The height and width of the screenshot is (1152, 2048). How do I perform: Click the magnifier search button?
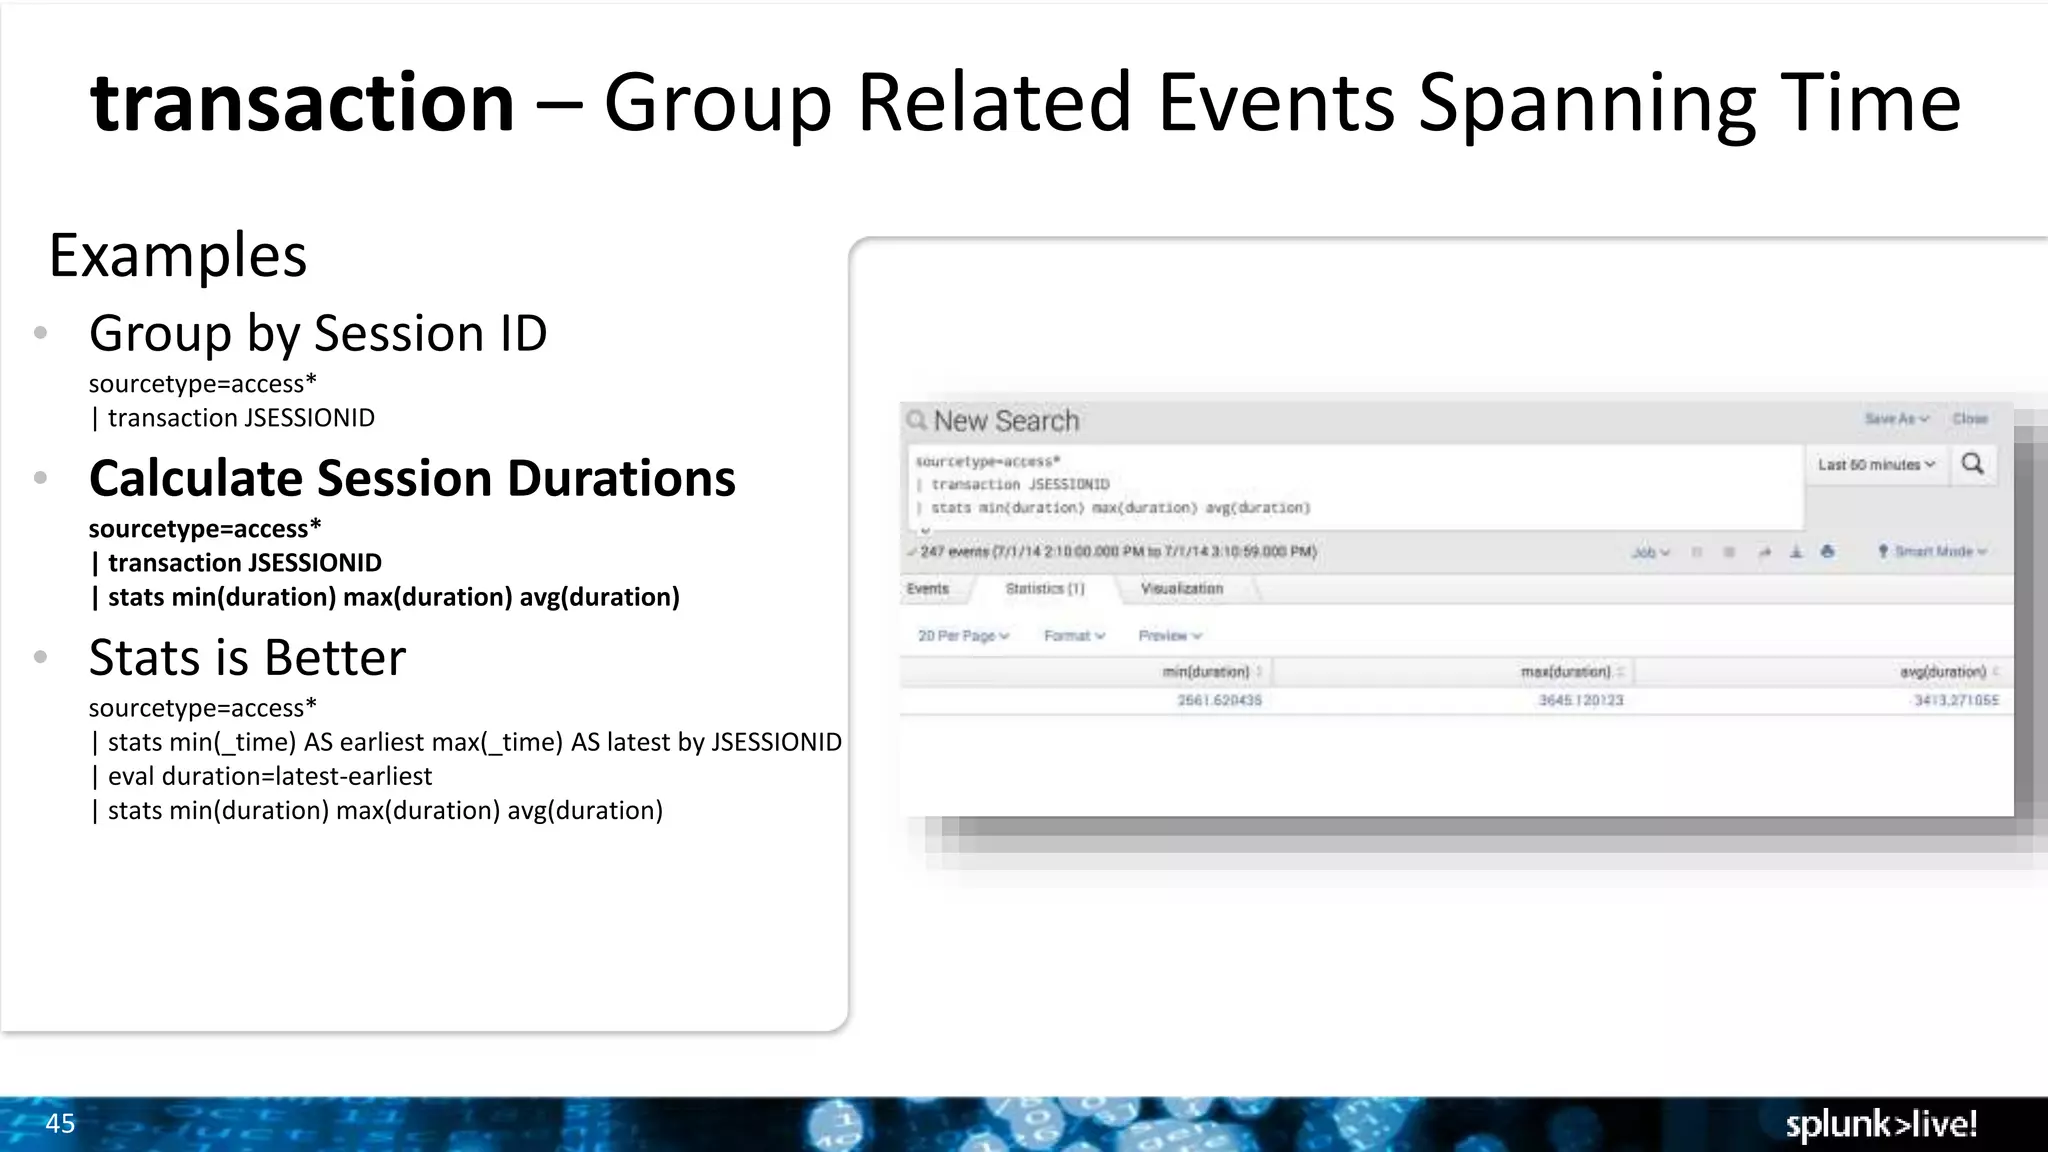[1972, 464]
